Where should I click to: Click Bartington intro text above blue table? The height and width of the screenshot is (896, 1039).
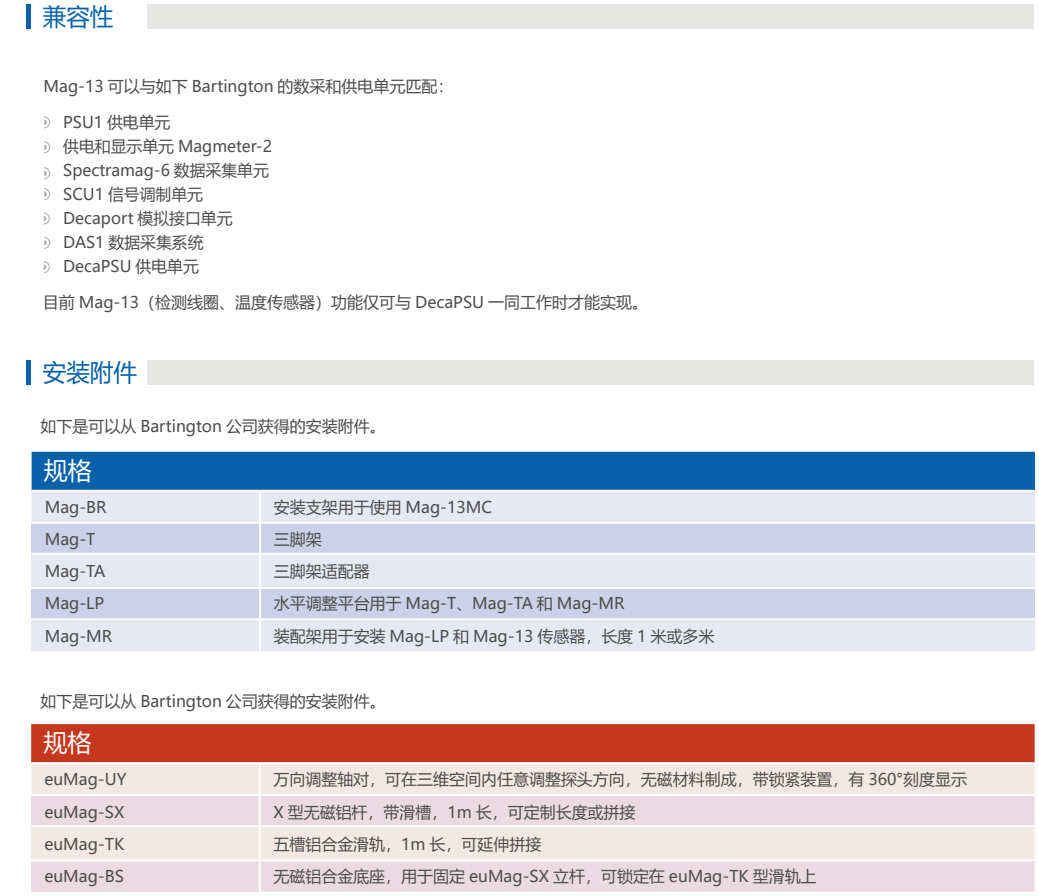[209, 427]
